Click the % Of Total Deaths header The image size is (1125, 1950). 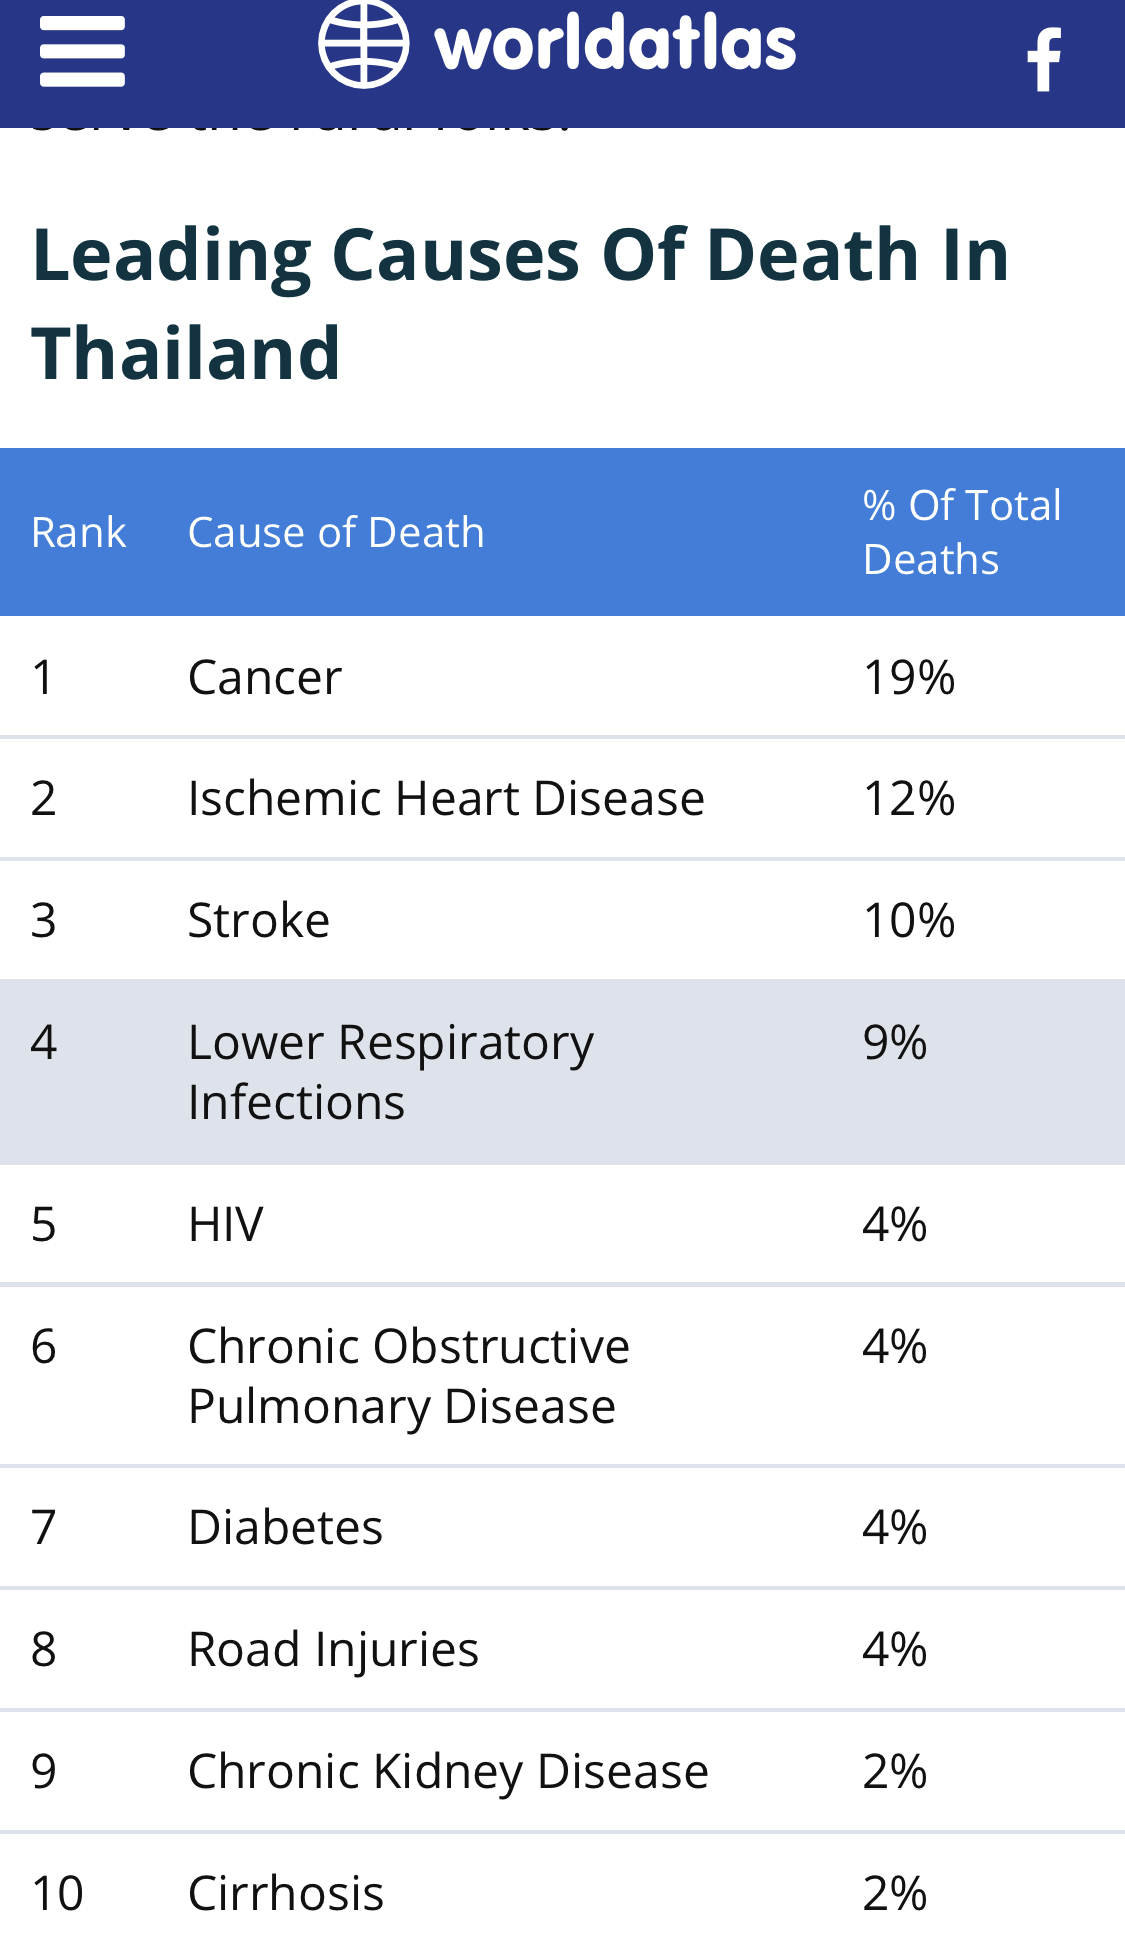961,533
